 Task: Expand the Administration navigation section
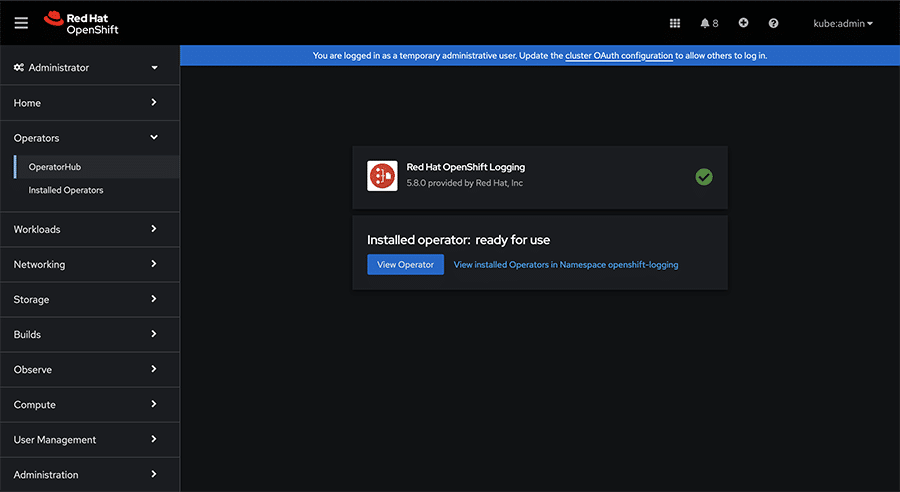pyautogui.click(x=90, y=475)
